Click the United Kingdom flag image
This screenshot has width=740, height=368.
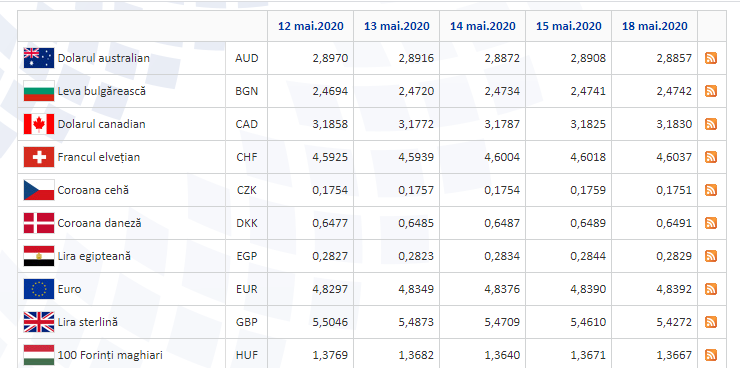click(39, 322)
